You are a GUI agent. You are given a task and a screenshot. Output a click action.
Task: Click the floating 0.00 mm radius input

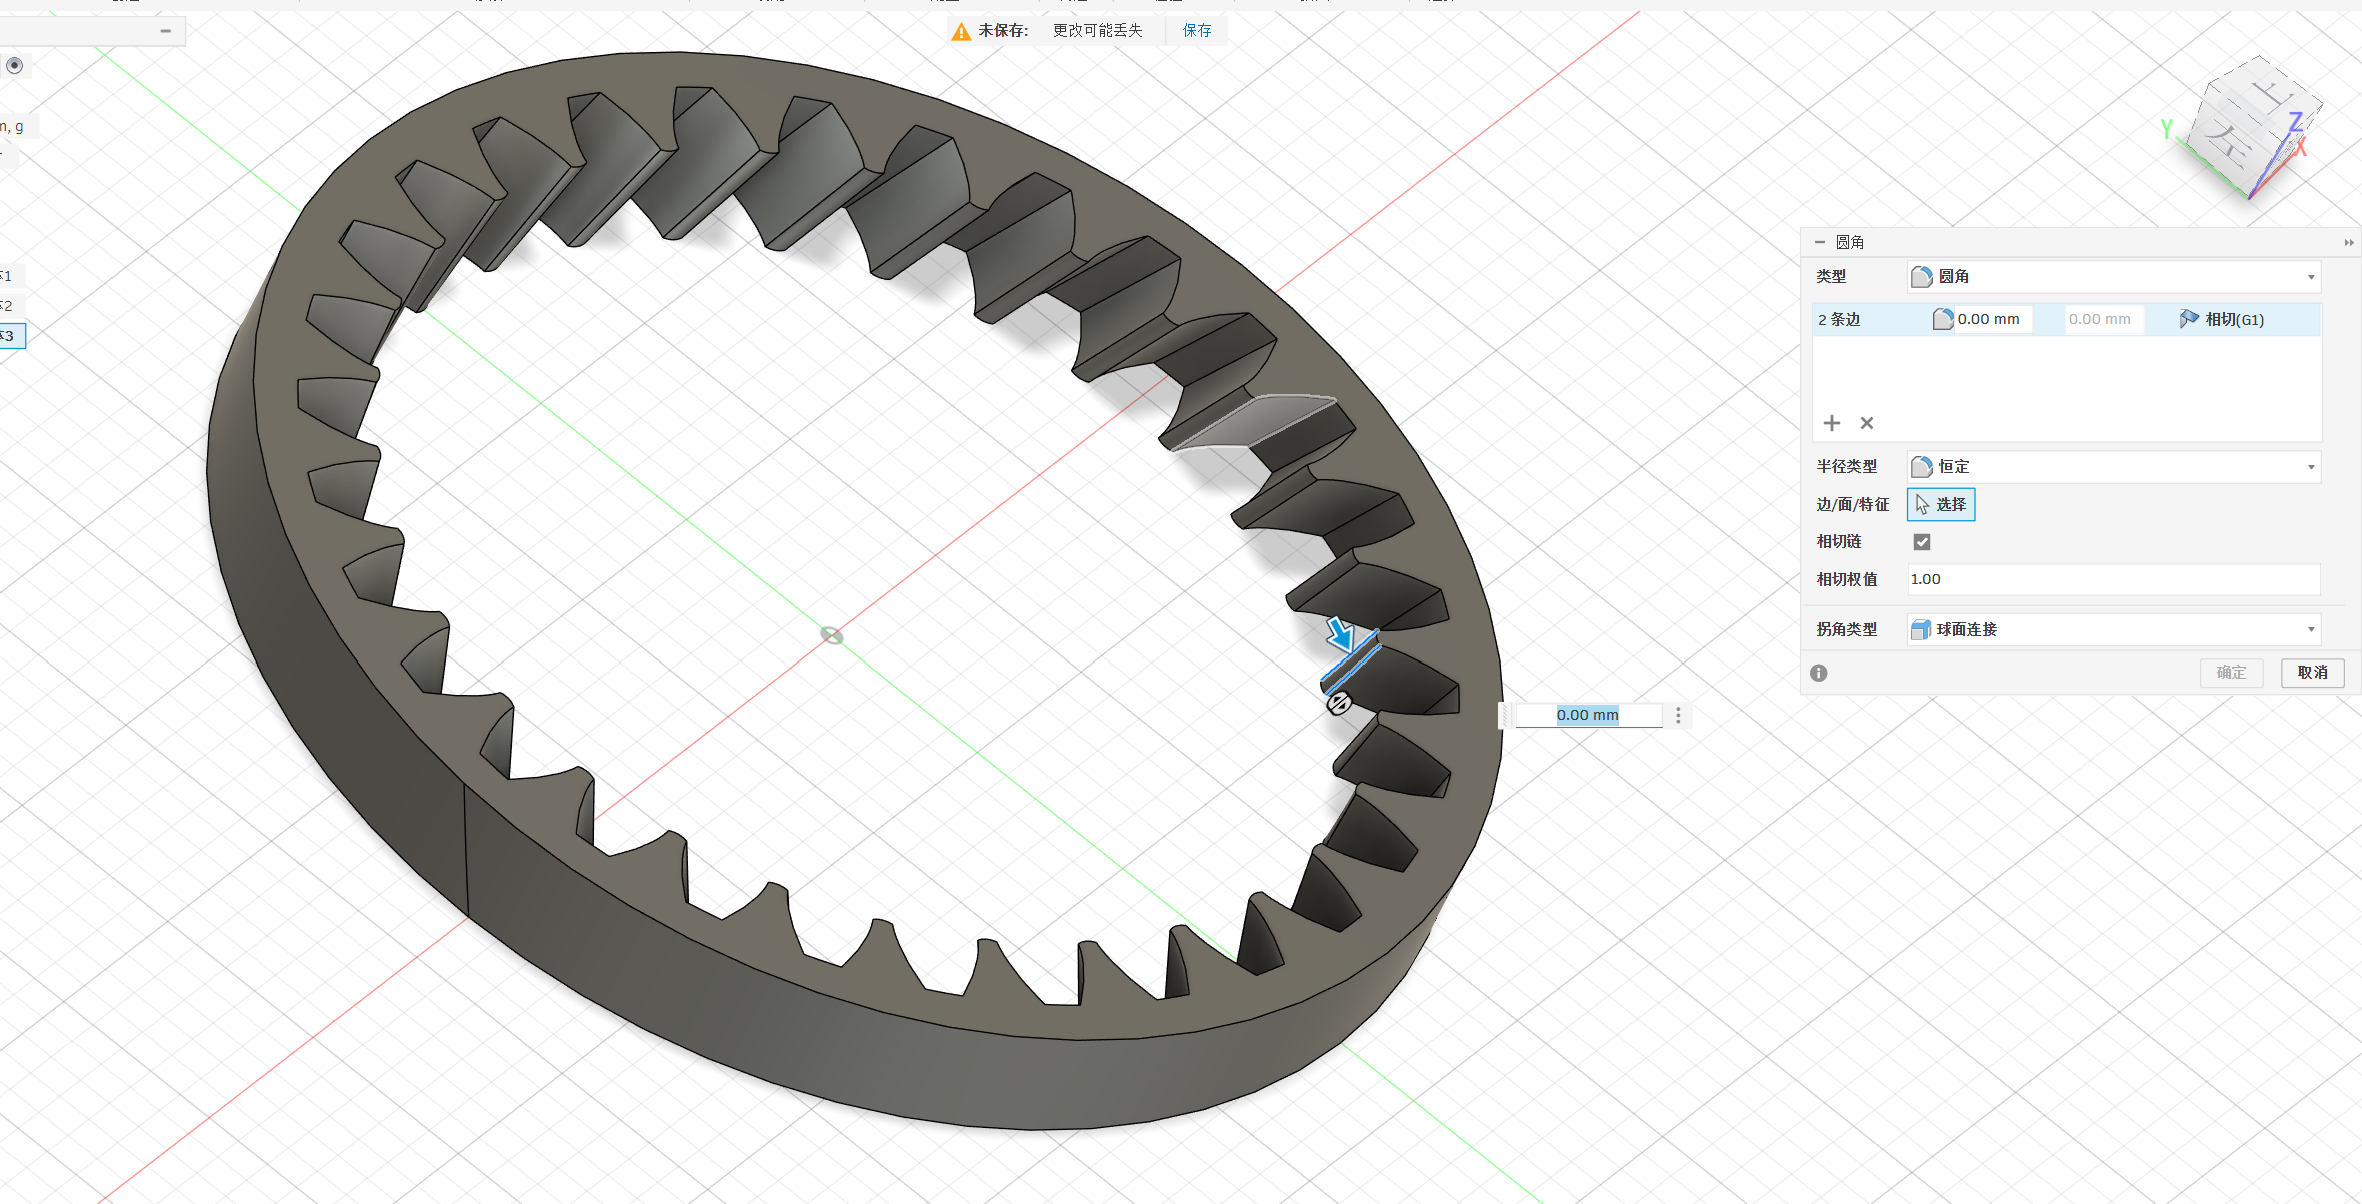pos(1589,715)
